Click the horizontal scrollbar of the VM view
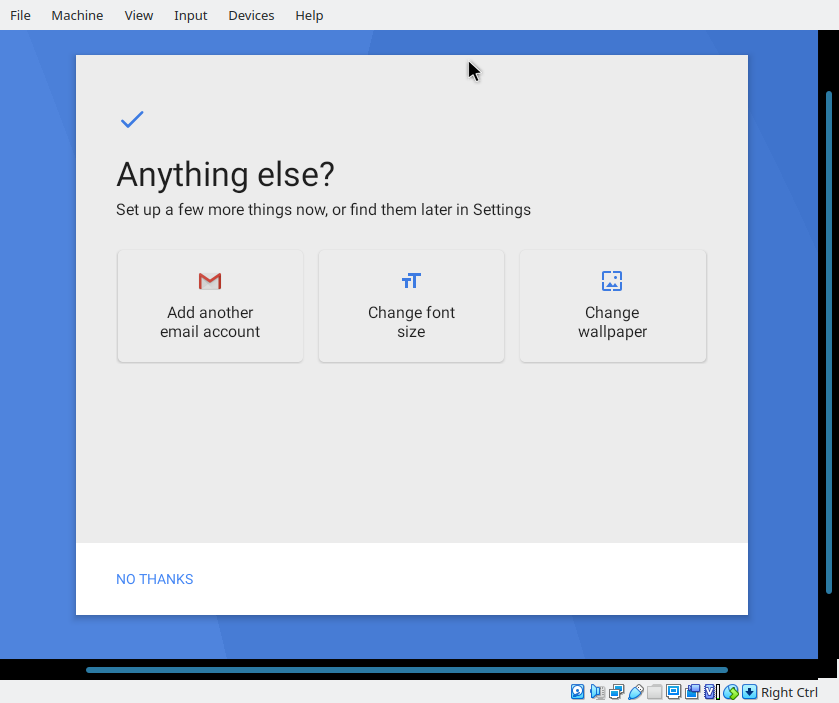The image size is (839, 703). click(x=407, y=670)
